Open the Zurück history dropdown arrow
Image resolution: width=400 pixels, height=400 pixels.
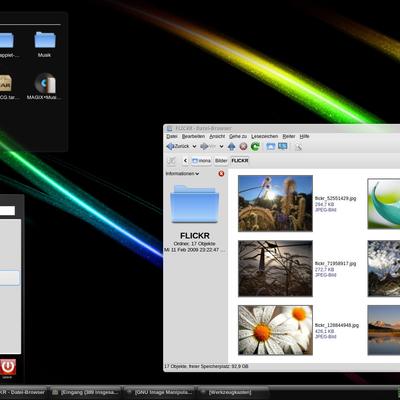(x=194, y=147)
